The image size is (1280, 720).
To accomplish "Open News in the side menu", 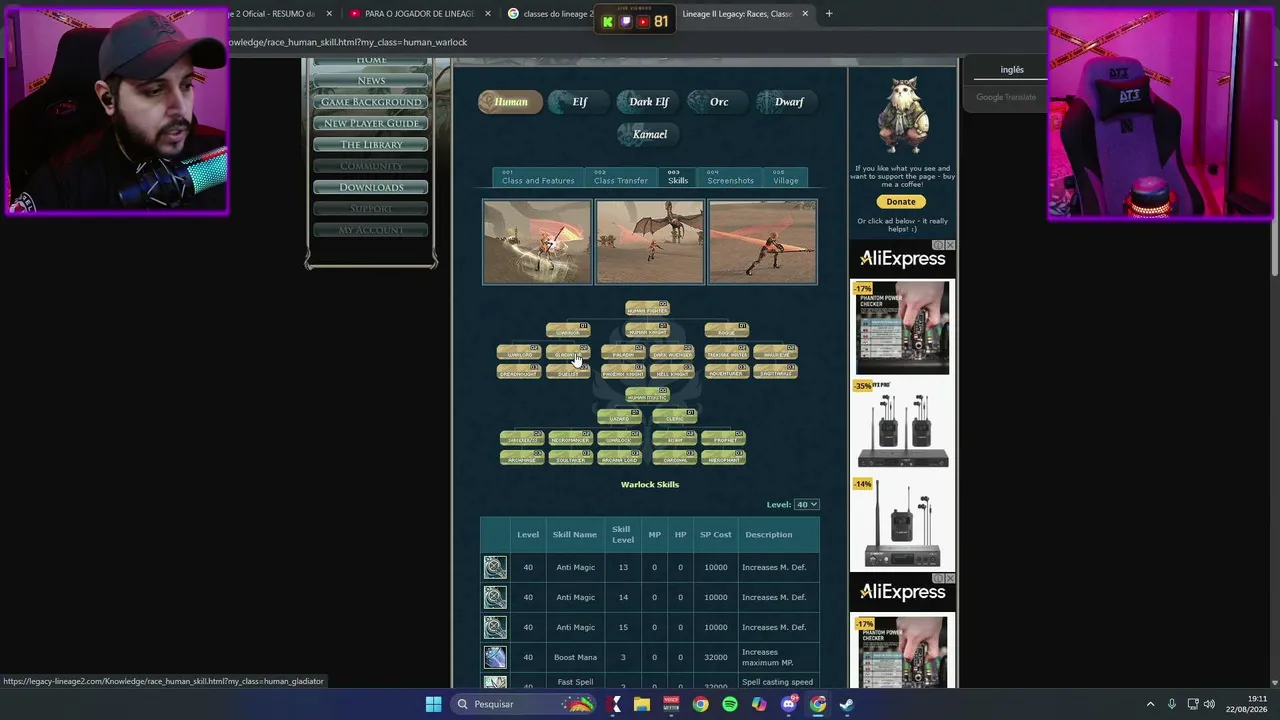I will 371,81.
